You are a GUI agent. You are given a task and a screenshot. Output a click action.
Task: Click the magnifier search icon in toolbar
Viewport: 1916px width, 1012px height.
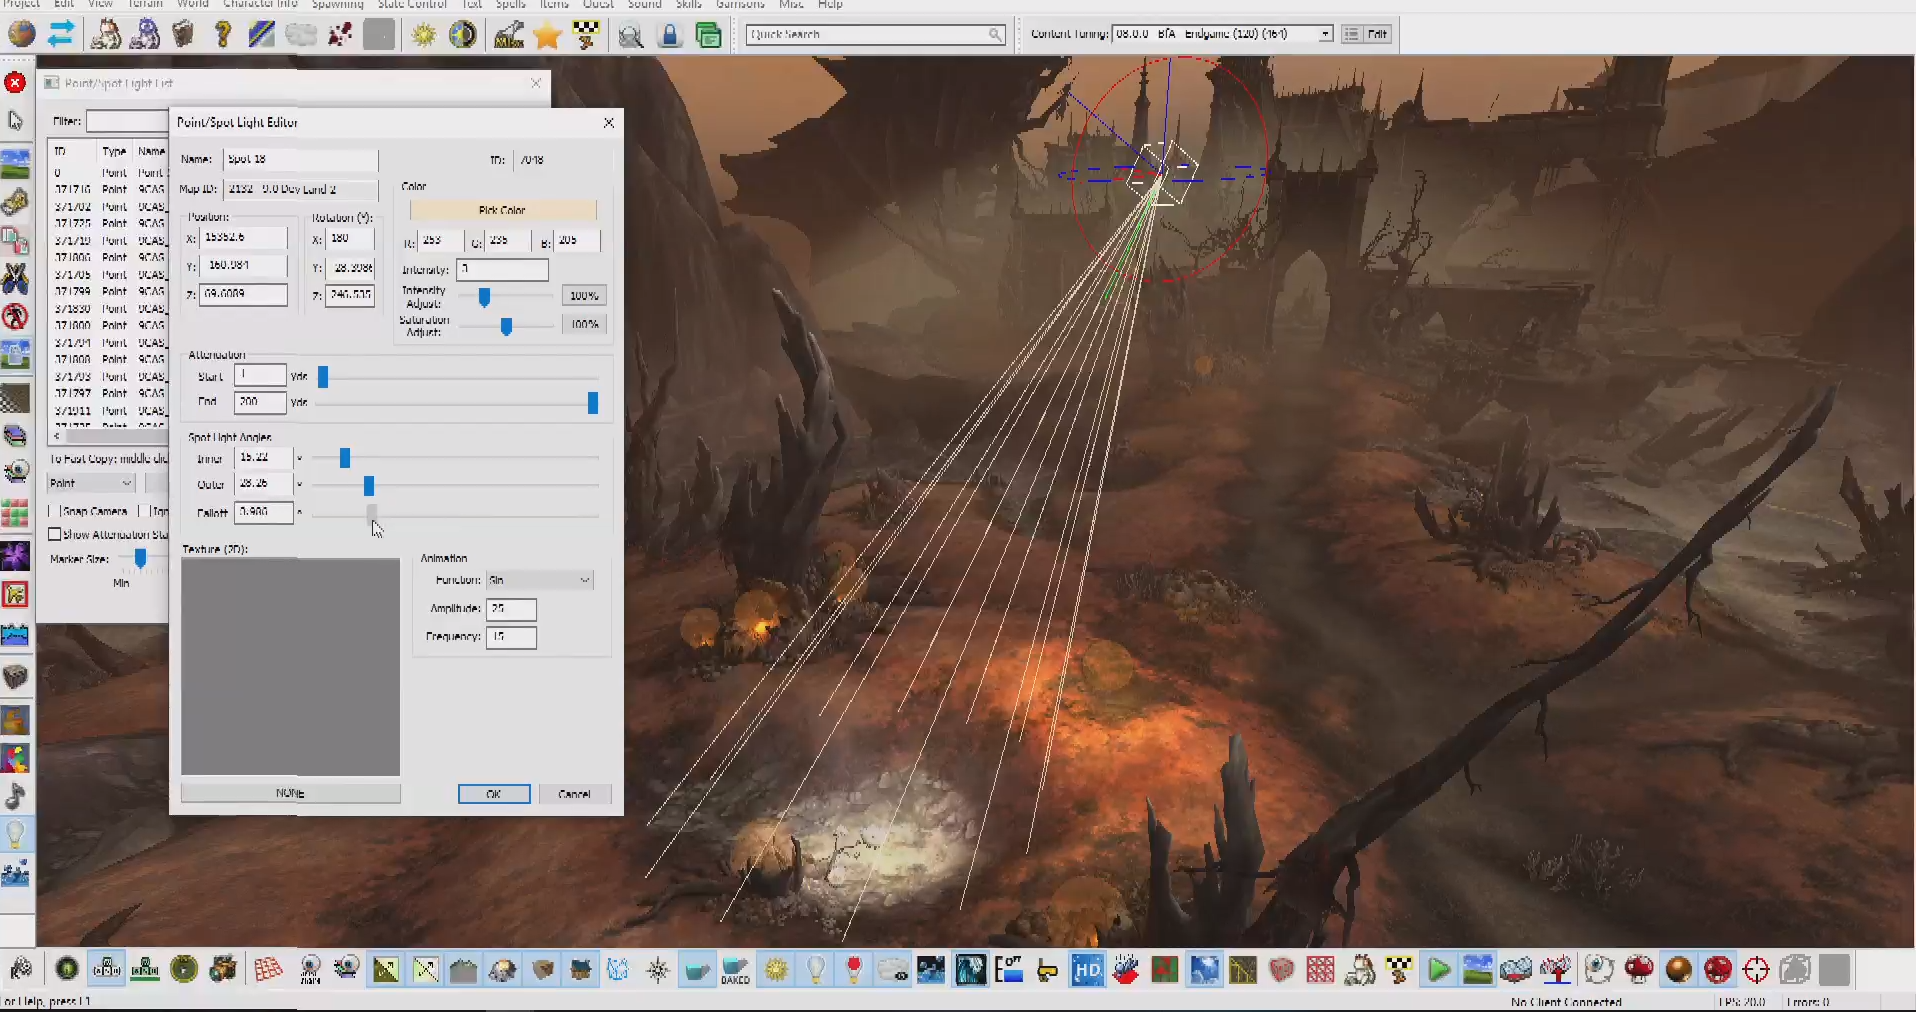[x=630, y=37]
